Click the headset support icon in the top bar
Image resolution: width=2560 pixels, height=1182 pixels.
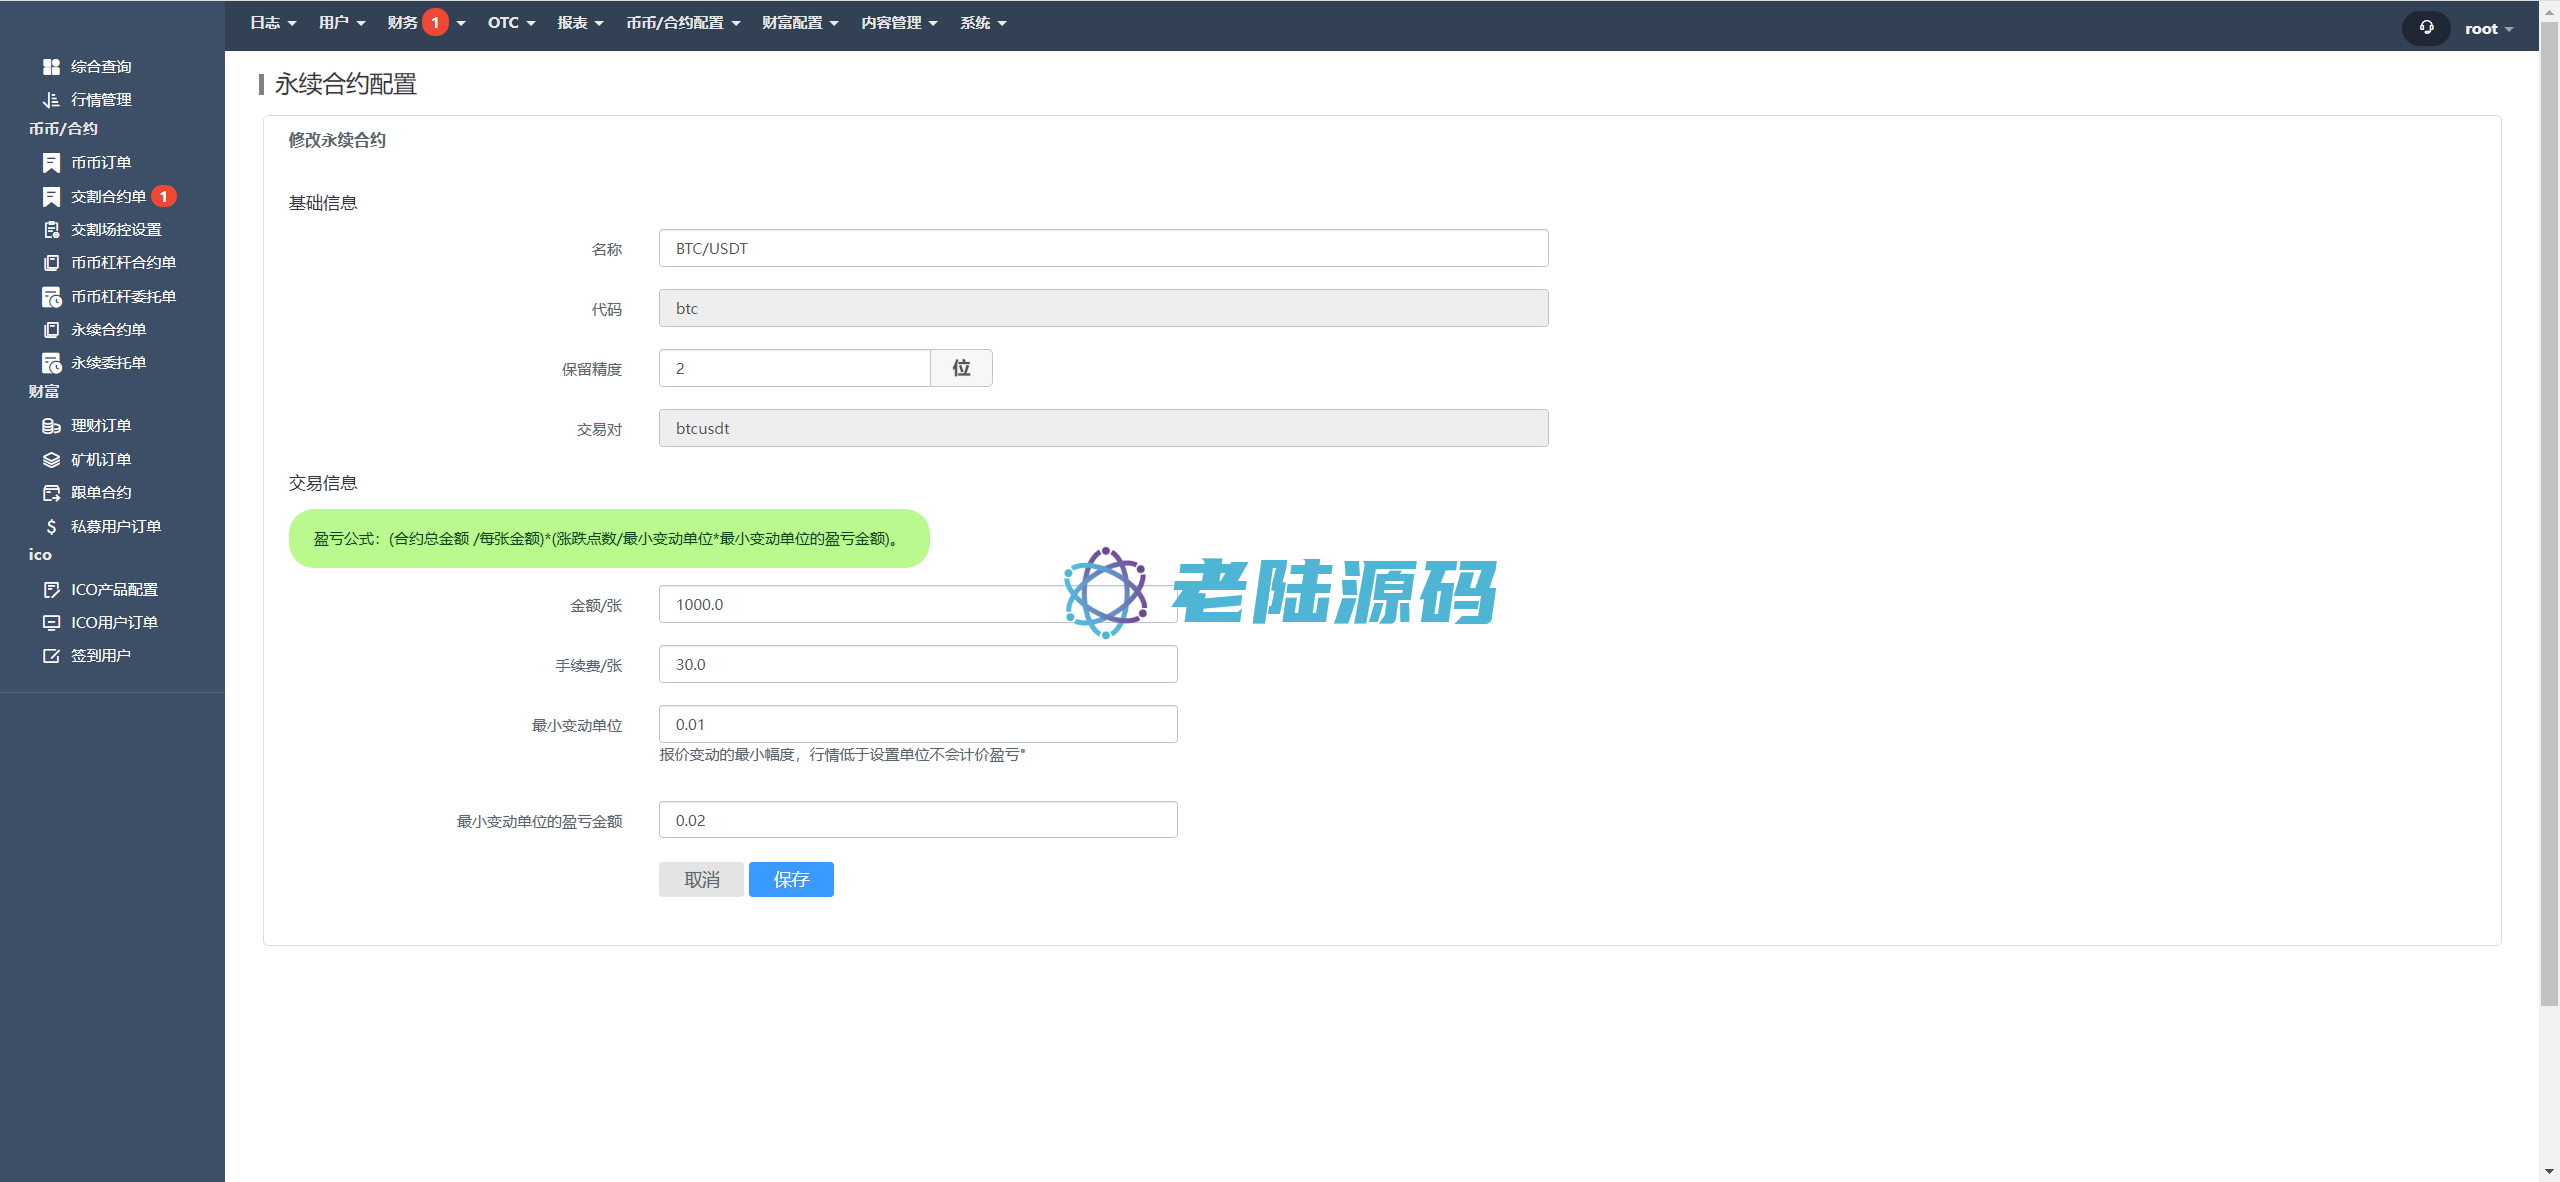pyautogui.click(x=2426, y=28)
